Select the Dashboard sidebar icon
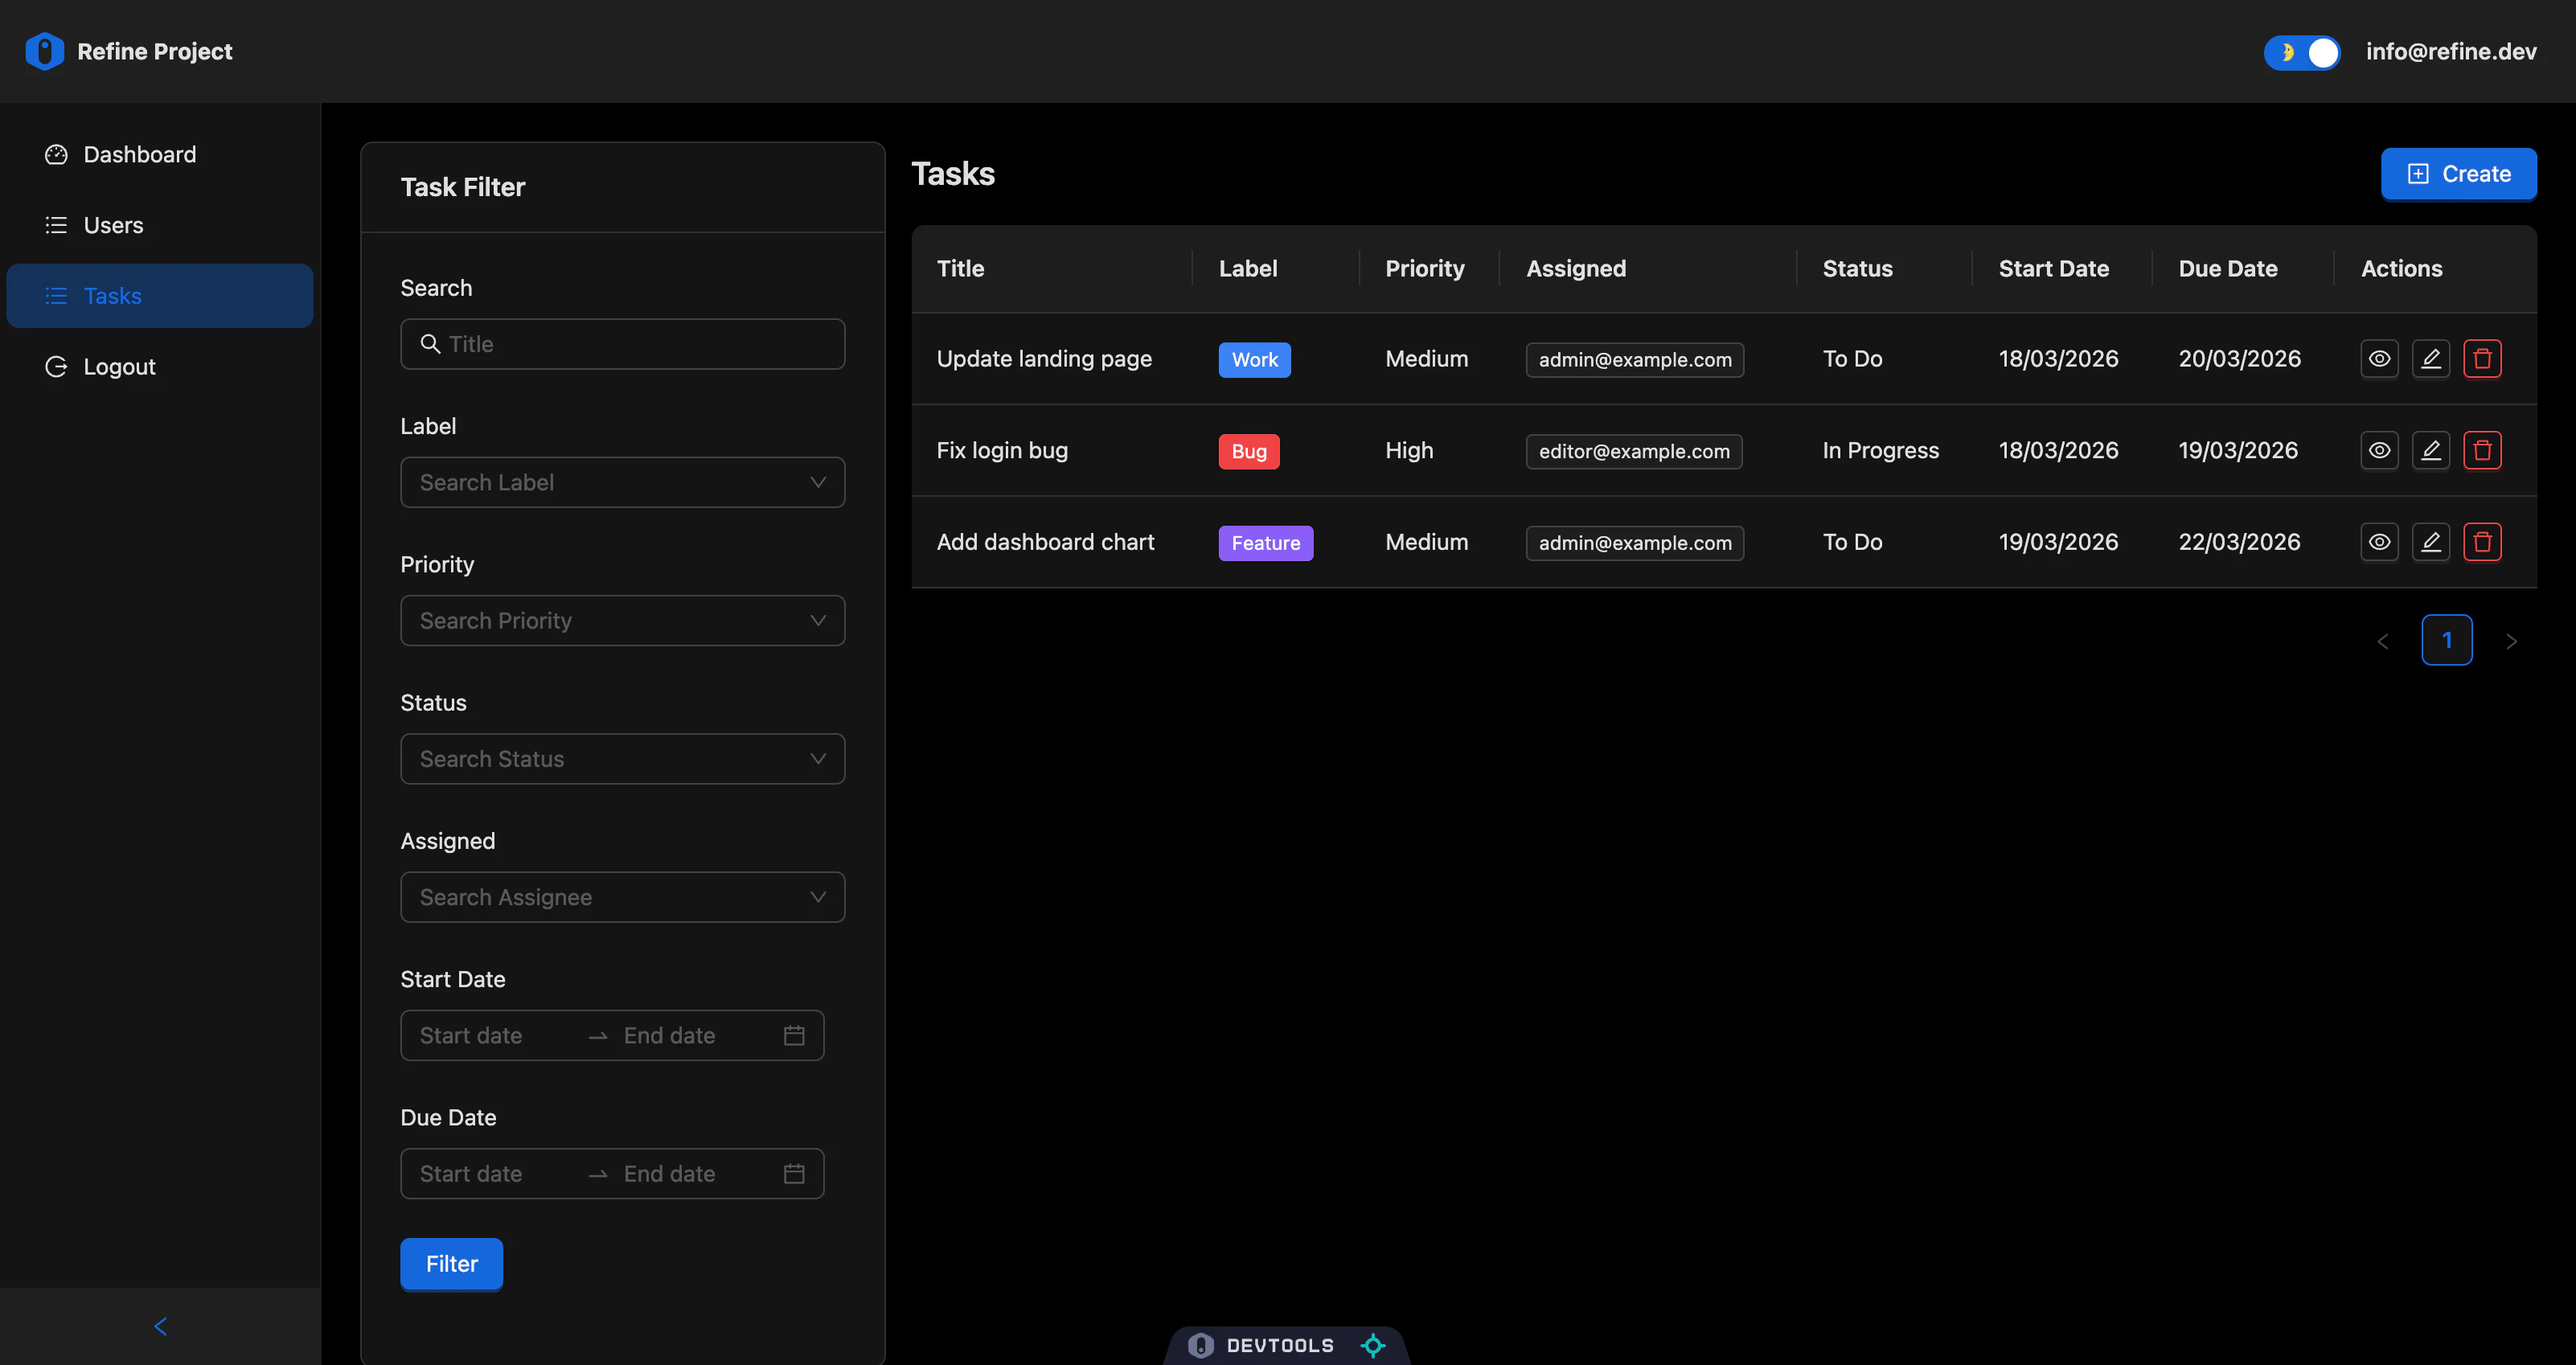This screenshot has width=2576, height=1365. coord(56,155)
